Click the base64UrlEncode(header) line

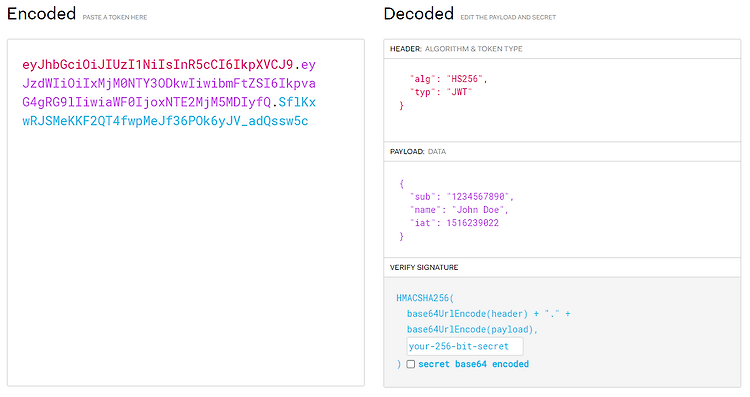[488, 314]
